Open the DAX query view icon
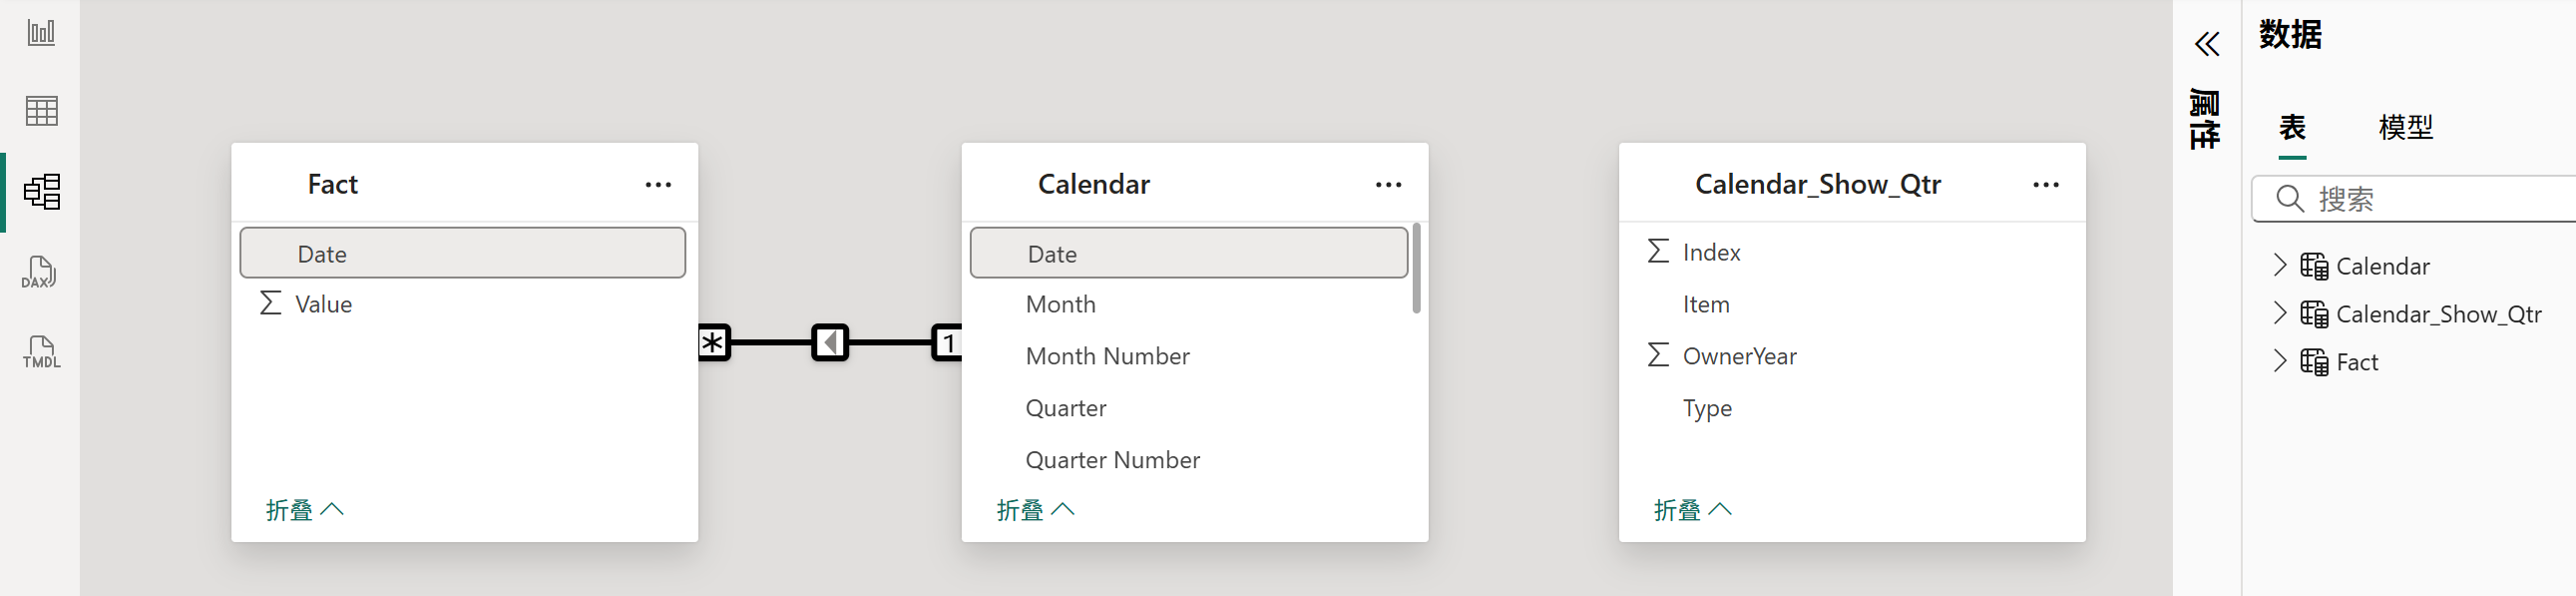 pos(39,272)
